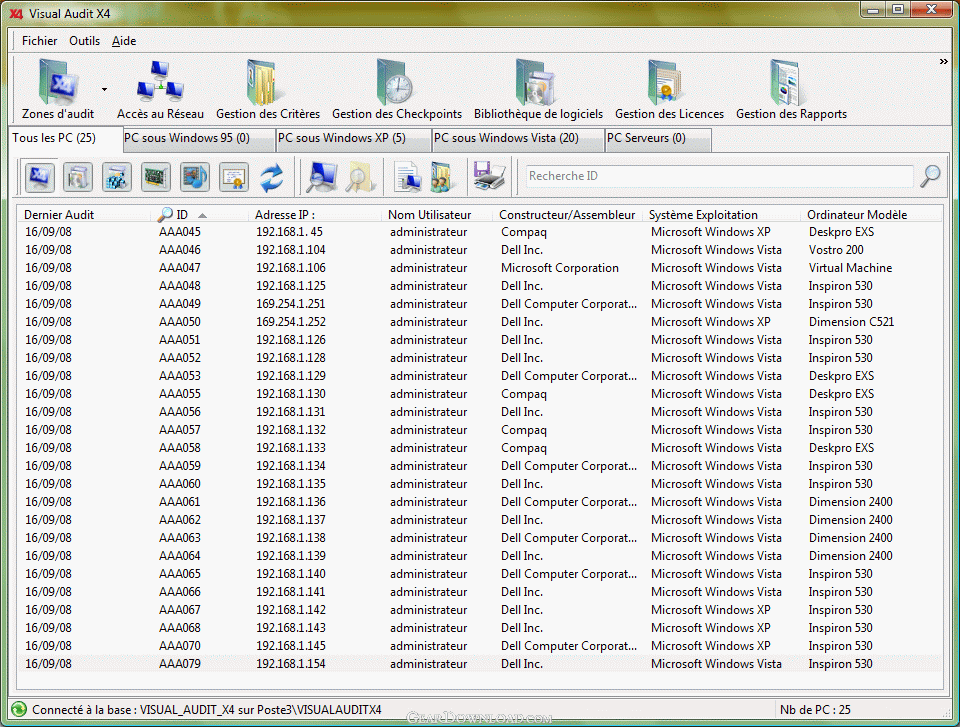
Task: Open the Zones d'audit toolbar button
Action: [58, 89]
